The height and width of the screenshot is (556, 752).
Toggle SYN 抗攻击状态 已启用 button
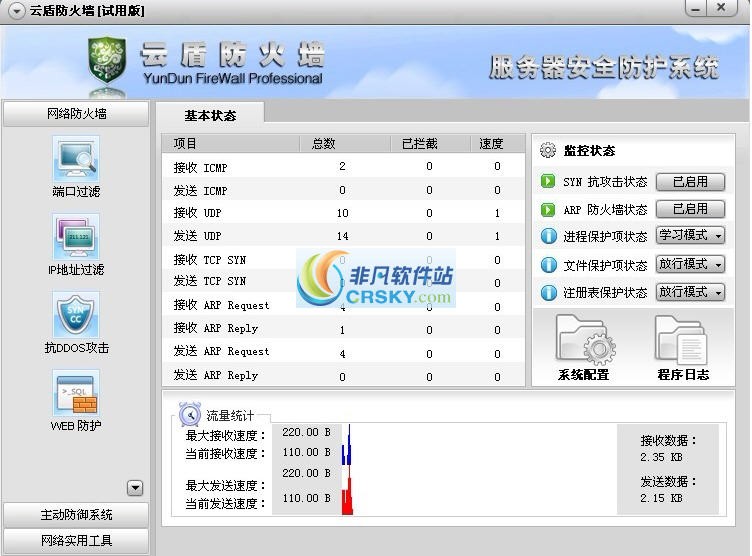(689, 182)
